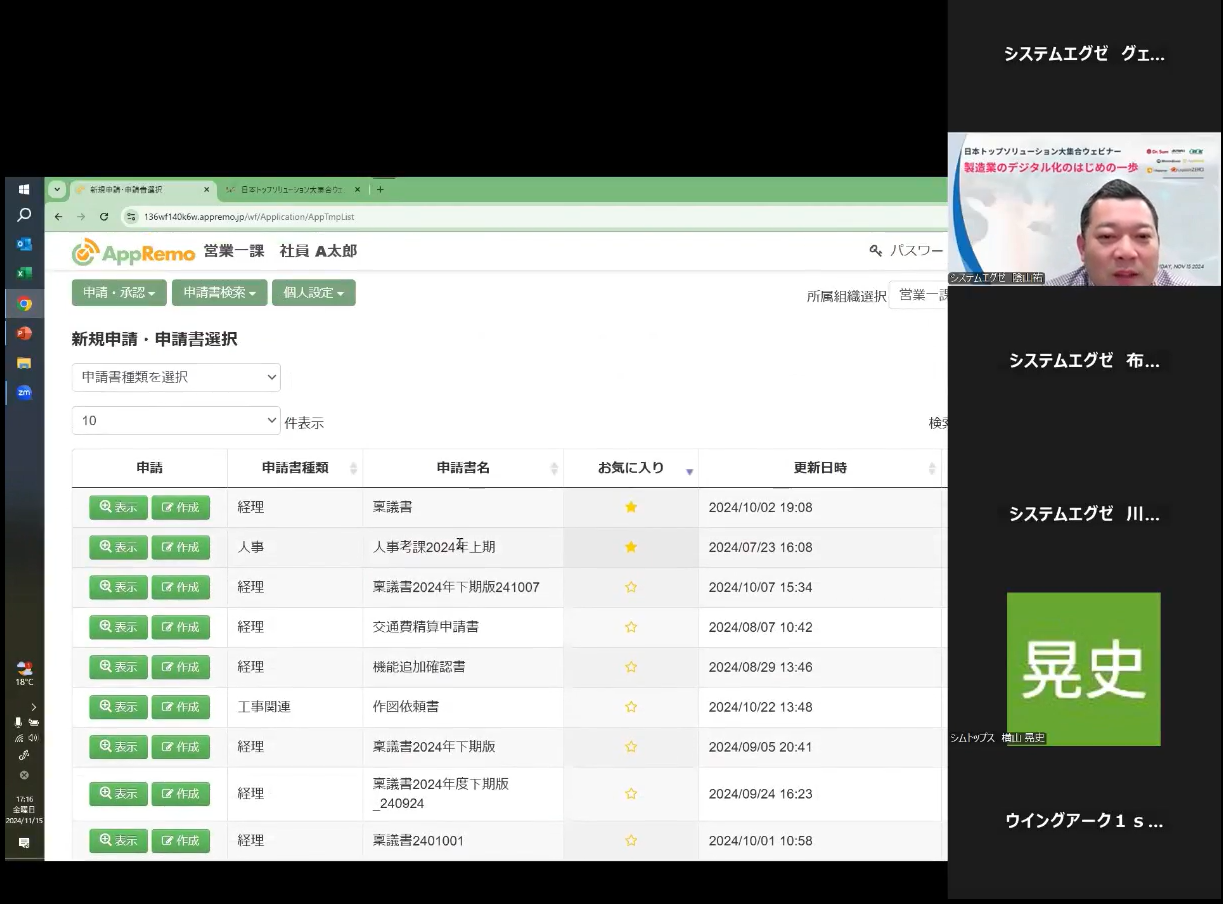Go back using browser back arrow
This screenshot has height=904, width=1223.
[x=59, y=216]
